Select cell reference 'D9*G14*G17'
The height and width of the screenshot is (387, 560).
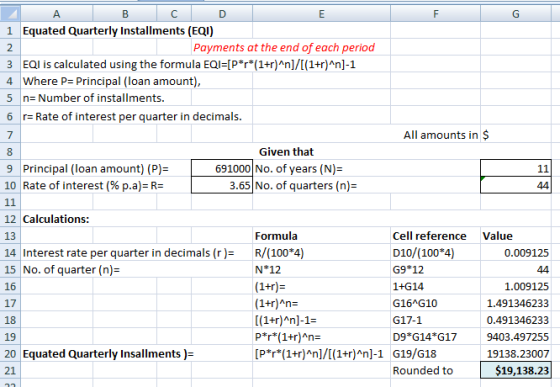tap(425, 336)
